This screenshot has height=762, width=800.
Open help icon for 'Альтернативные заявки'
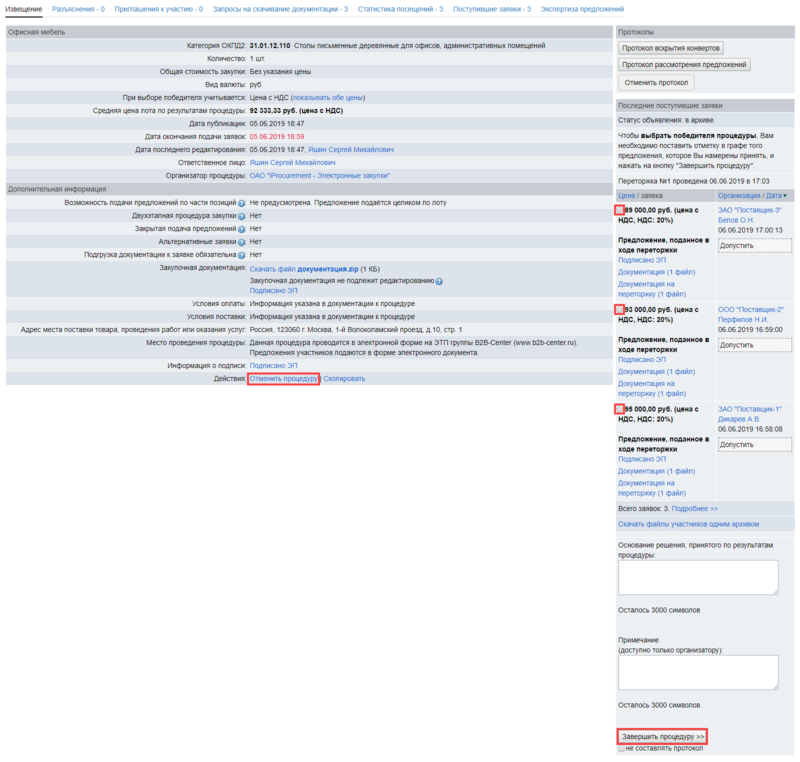(x=242, y=242)
